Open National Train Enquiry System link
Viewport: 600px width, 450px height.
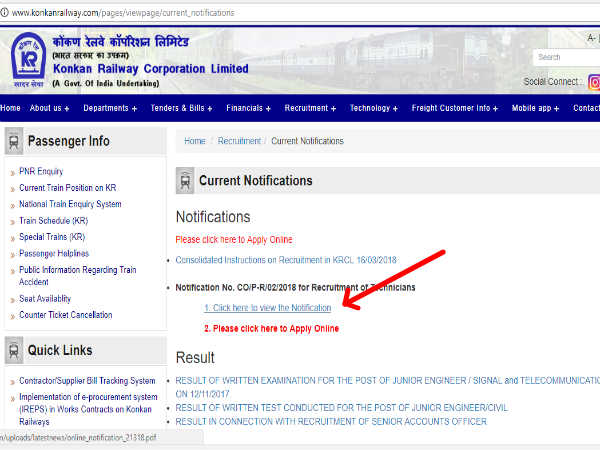pos(70,204)
